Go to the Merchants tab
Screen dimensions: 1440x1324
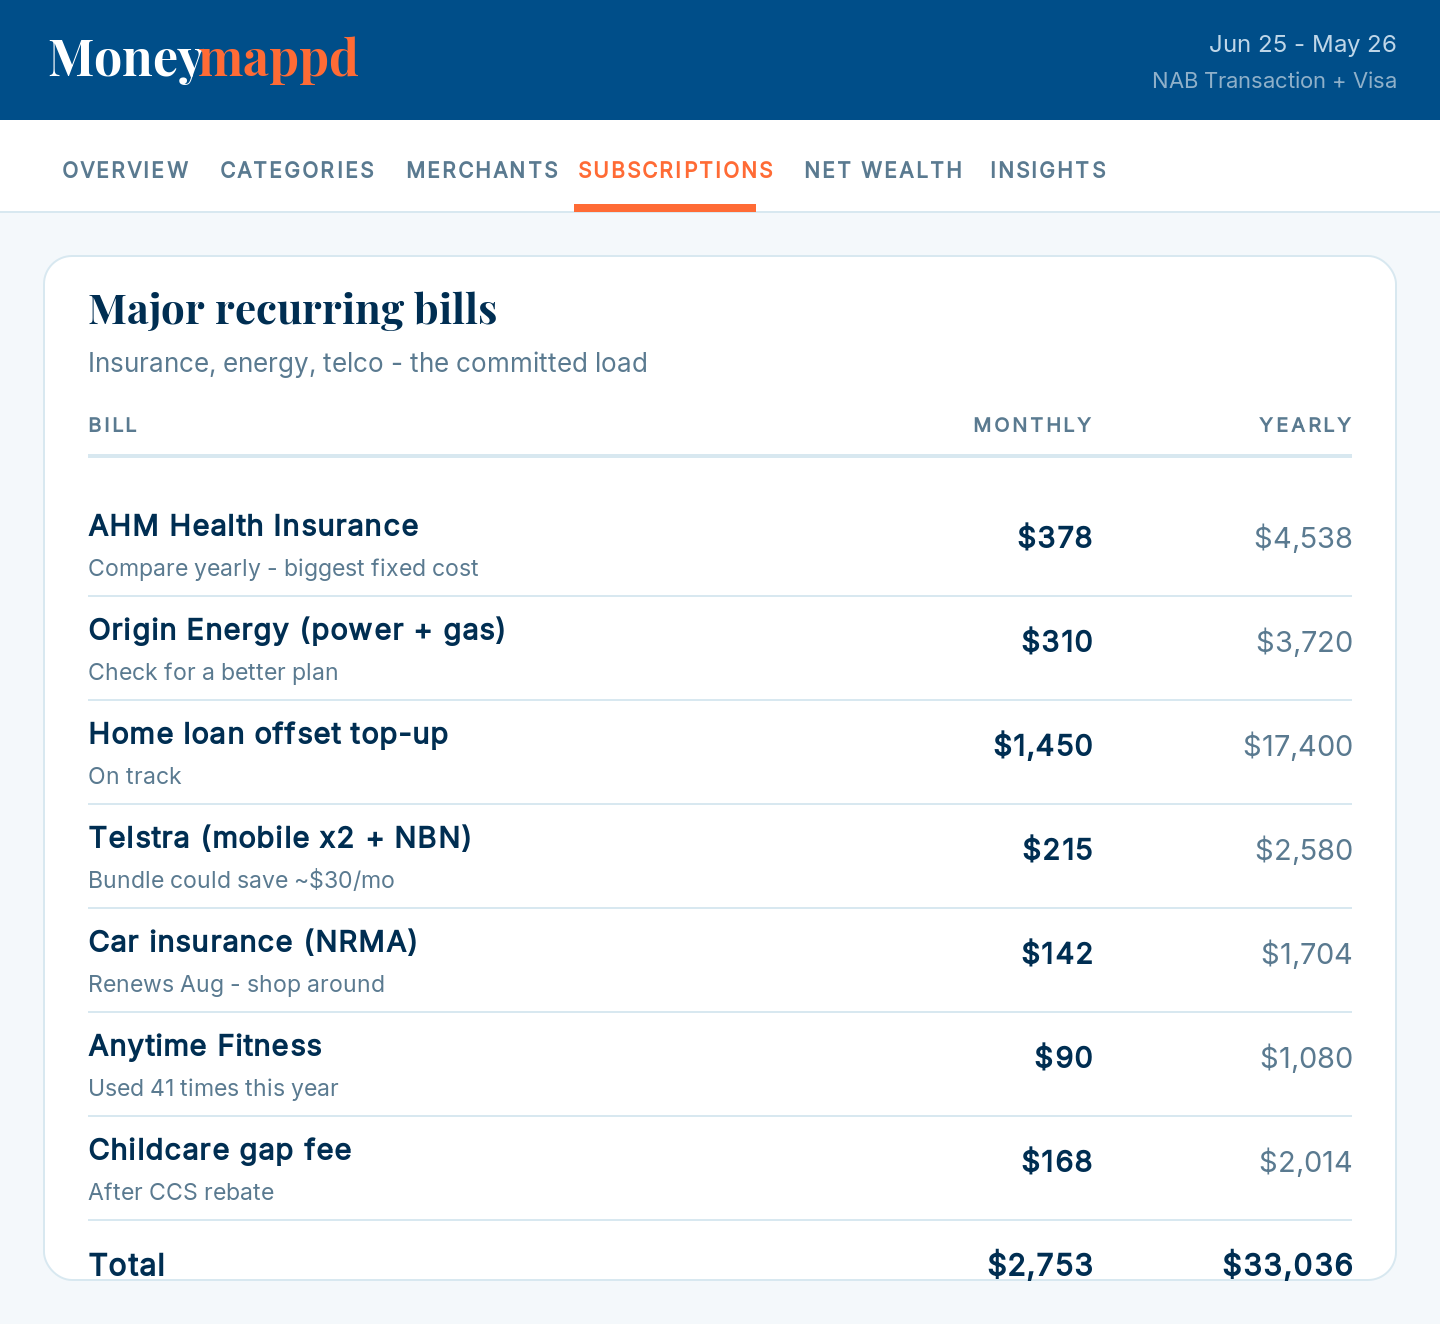click(482, 170)
